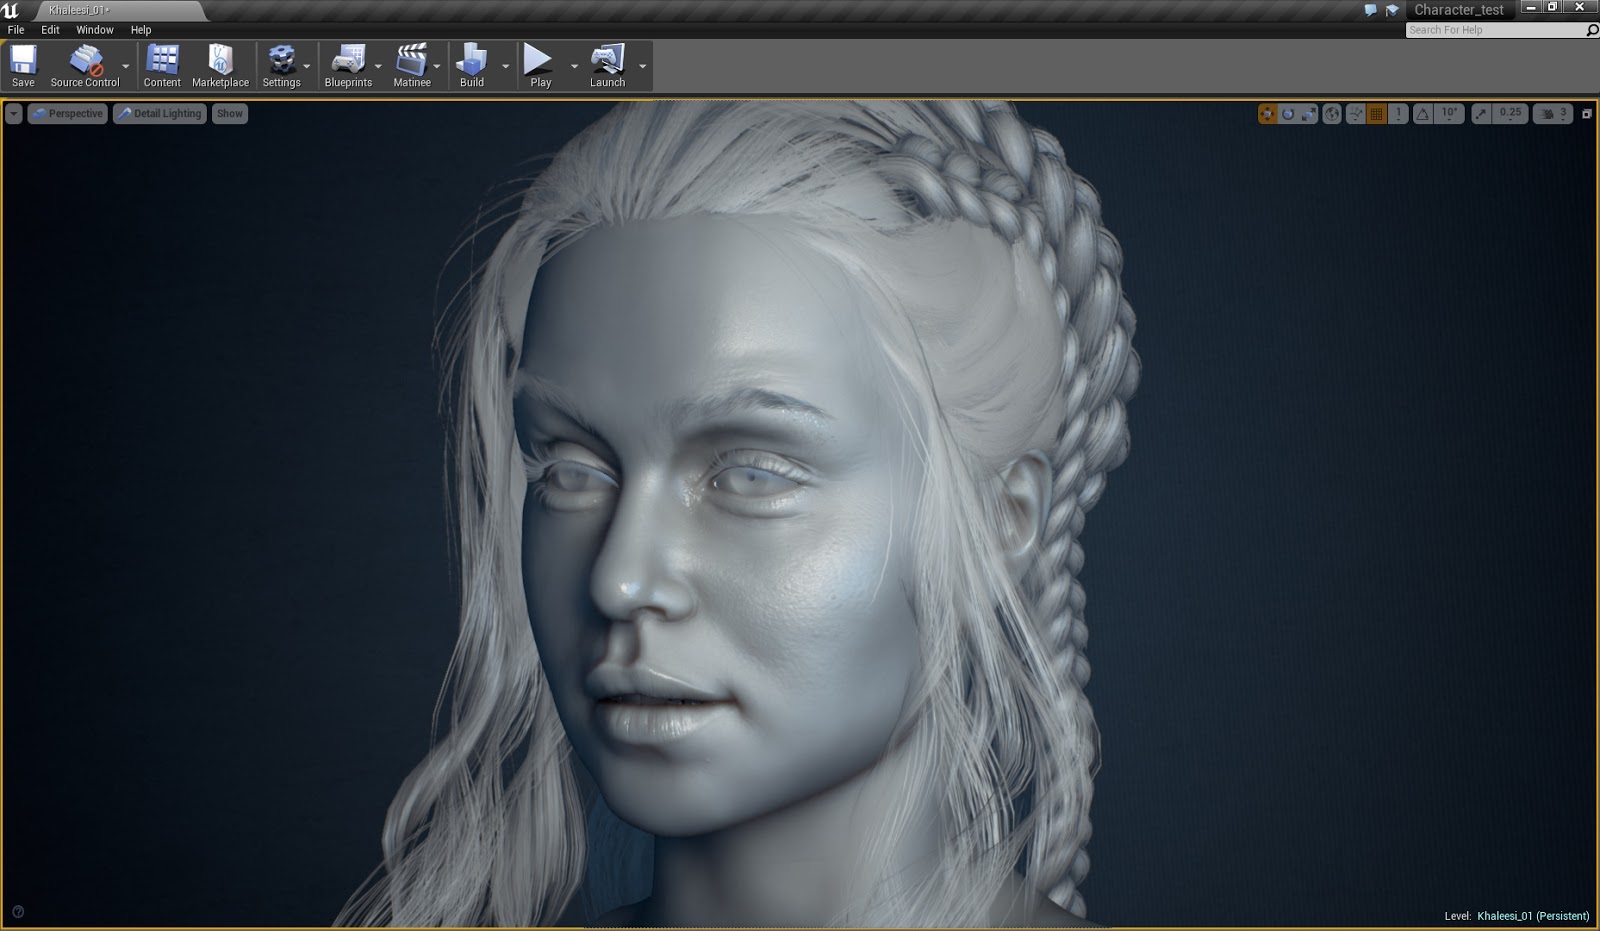The height and width of the screenshot is (931, 1600).
Task: Click the Character_test project name
Action: [1459, 10]
